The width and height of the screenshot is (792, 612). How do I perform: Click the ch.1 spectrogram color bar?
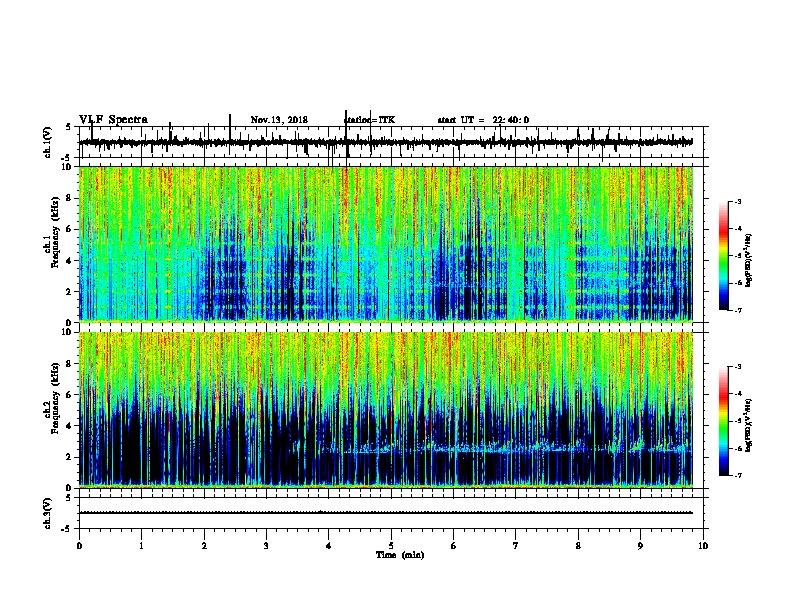pyautogui.click(x=723, y=256)
